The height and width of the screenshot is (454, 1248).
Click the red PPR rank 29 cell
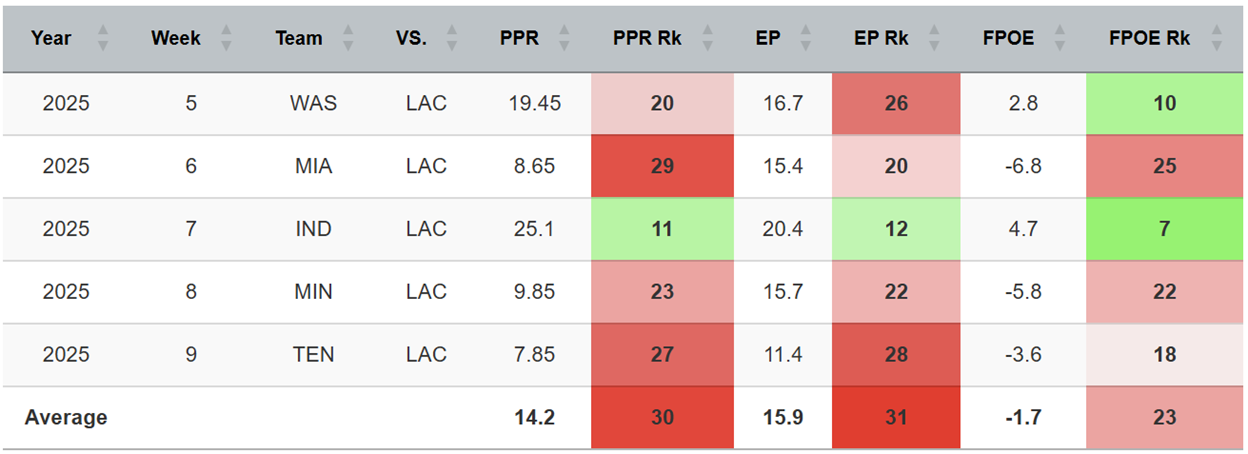662,166
